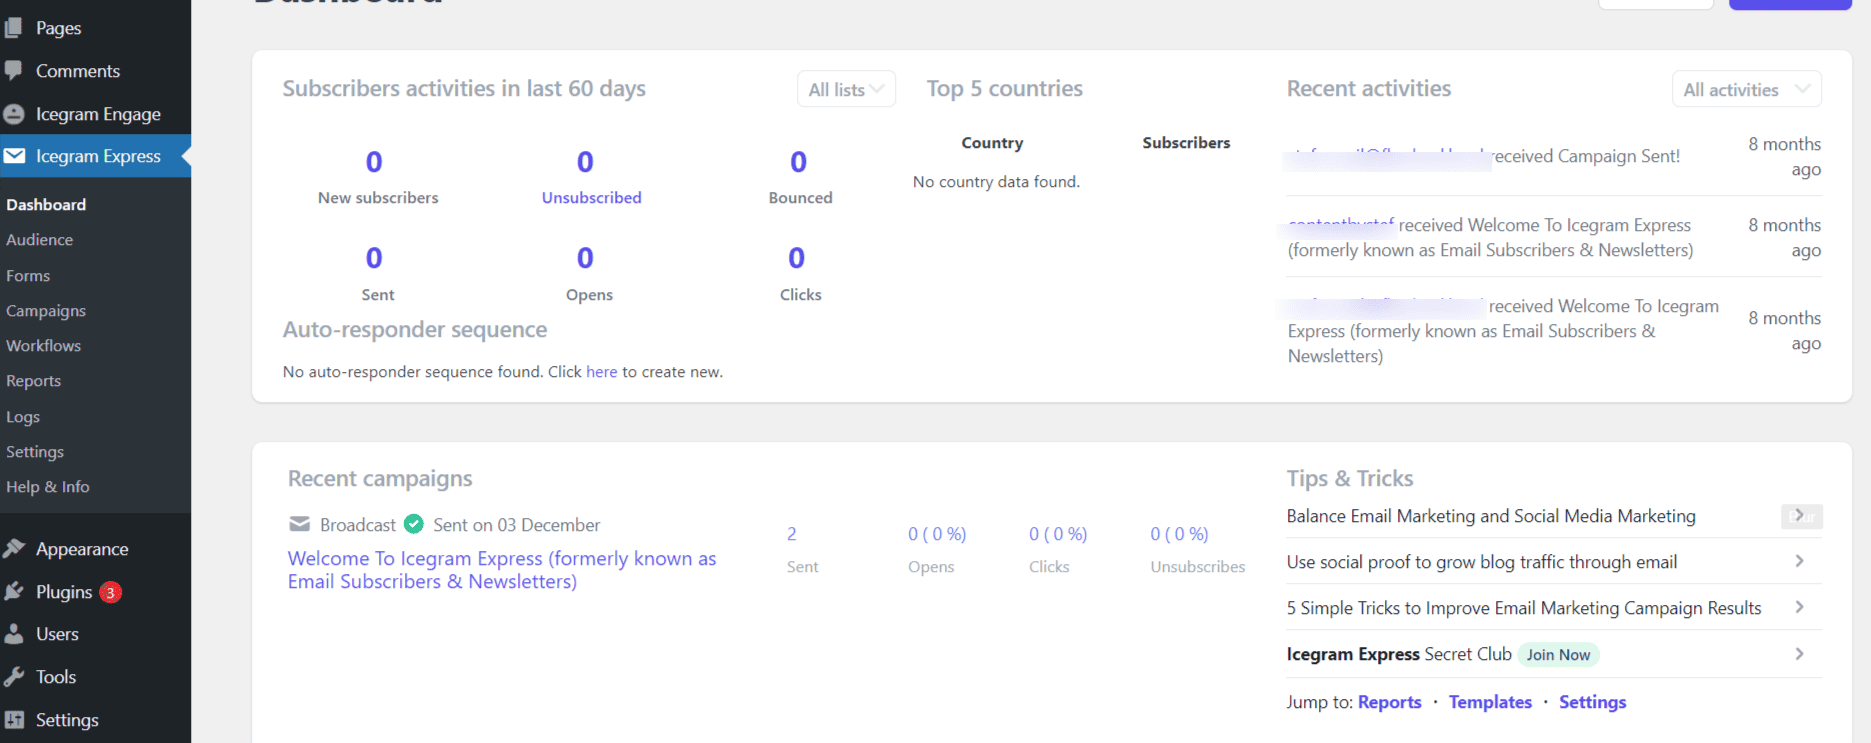Expand the Balance Email Marketing tip arrow
Screen dimensions: 1871x743
tap(1801, 516)
